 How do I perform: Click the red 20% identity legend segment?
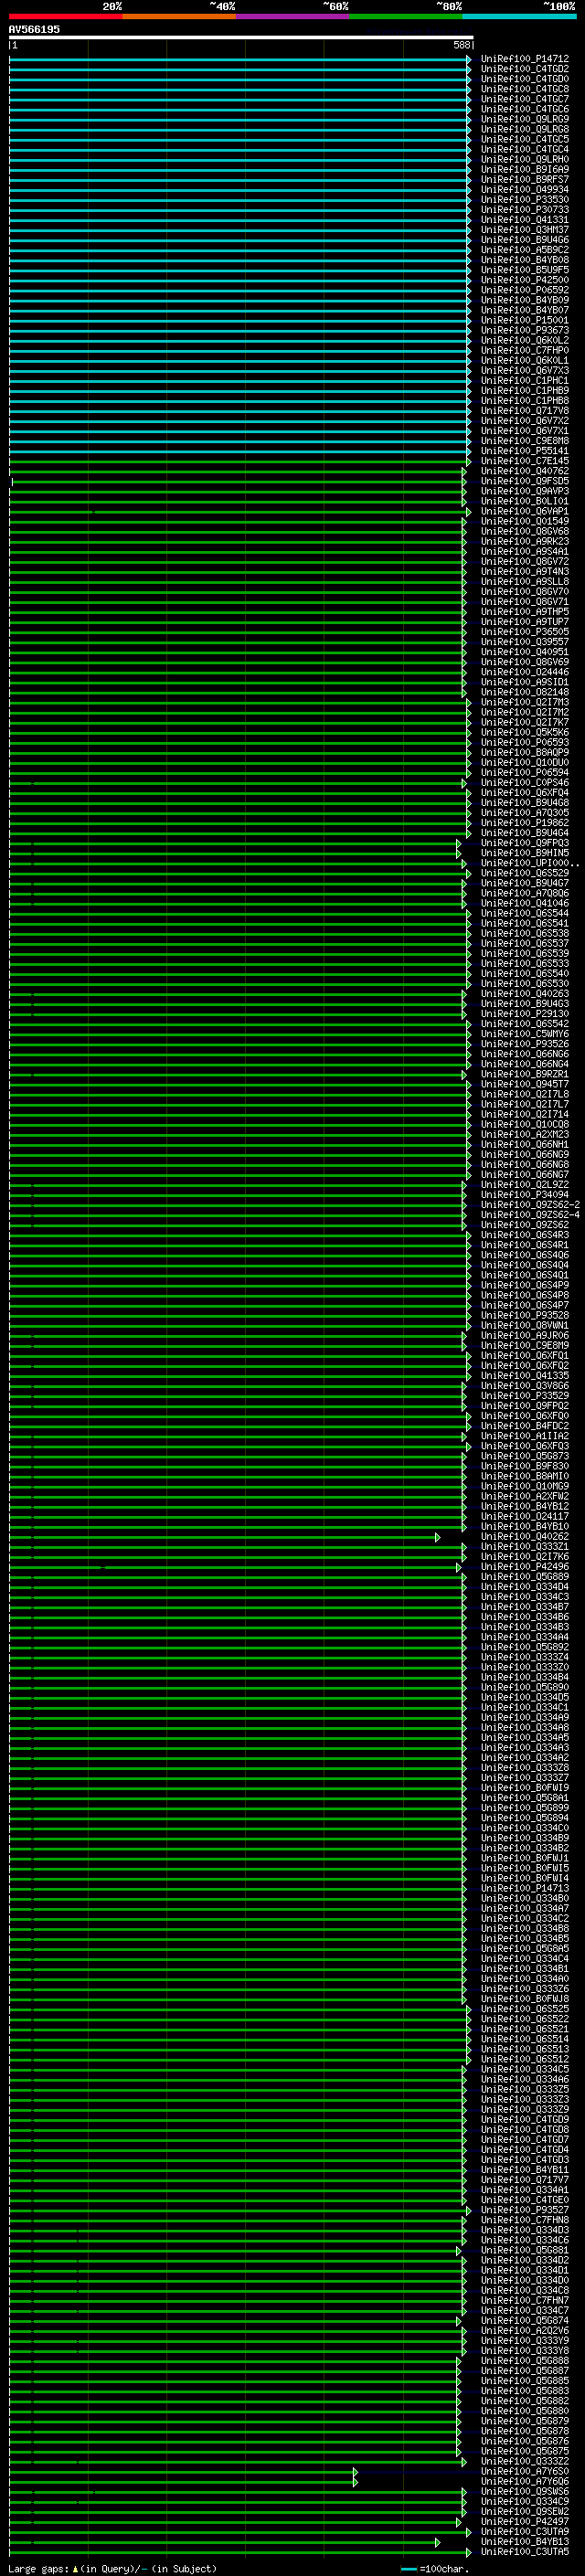pyautogui.click(x=66, y=16)
